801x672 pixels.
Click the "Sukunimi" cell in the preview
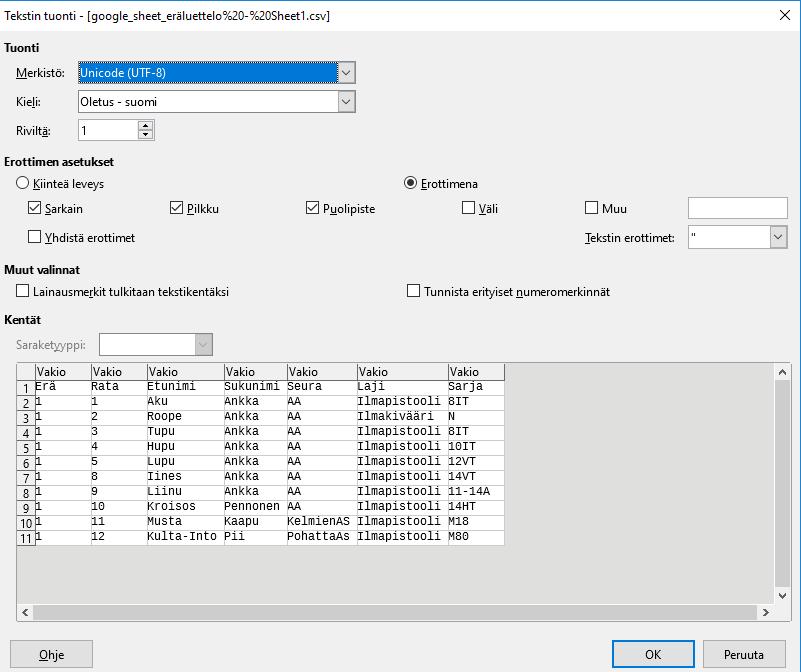pos(255,387)
